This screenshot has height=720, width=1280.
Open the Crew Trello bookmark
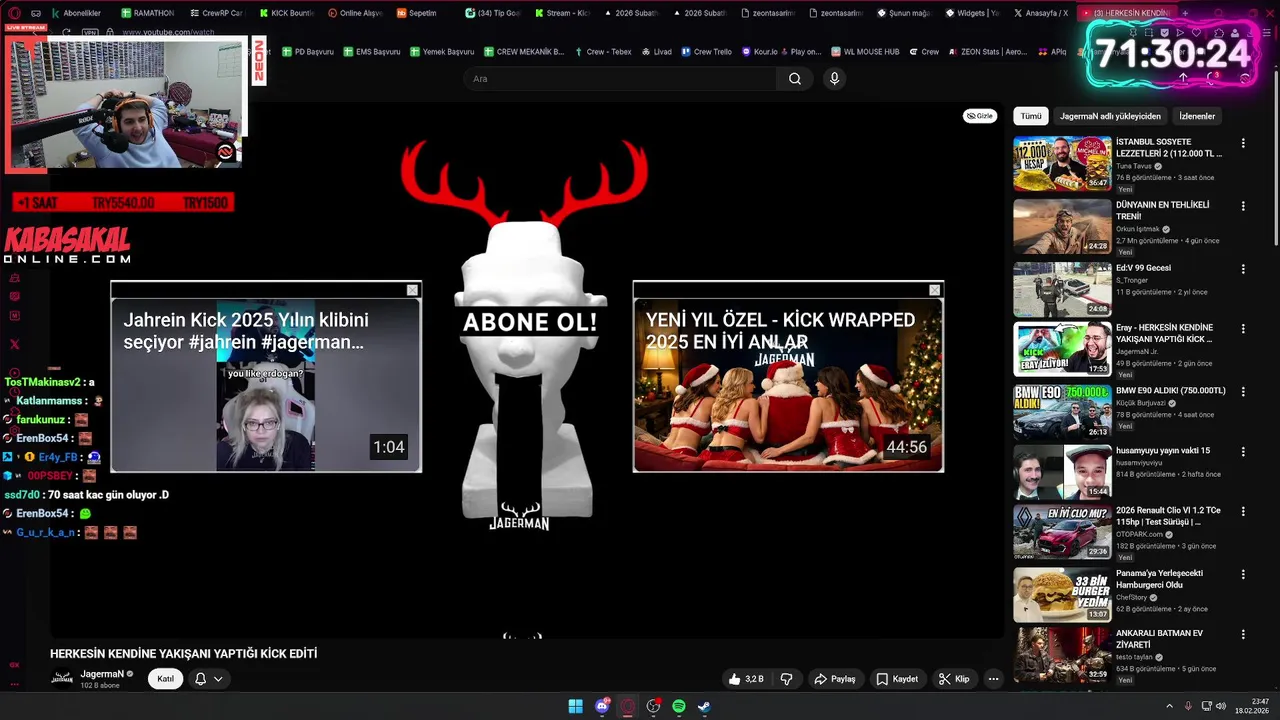tap(706, 51)
